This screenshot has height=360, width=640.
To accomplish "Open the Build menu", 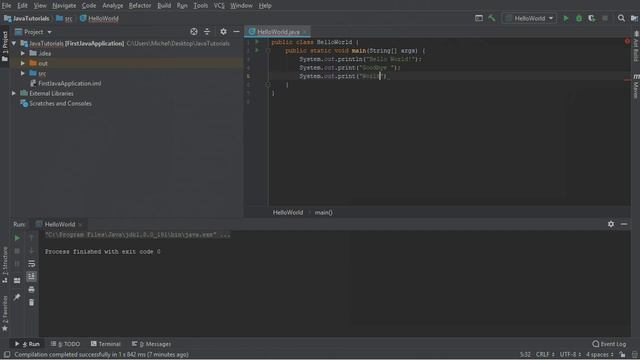I will pos(164,6).
